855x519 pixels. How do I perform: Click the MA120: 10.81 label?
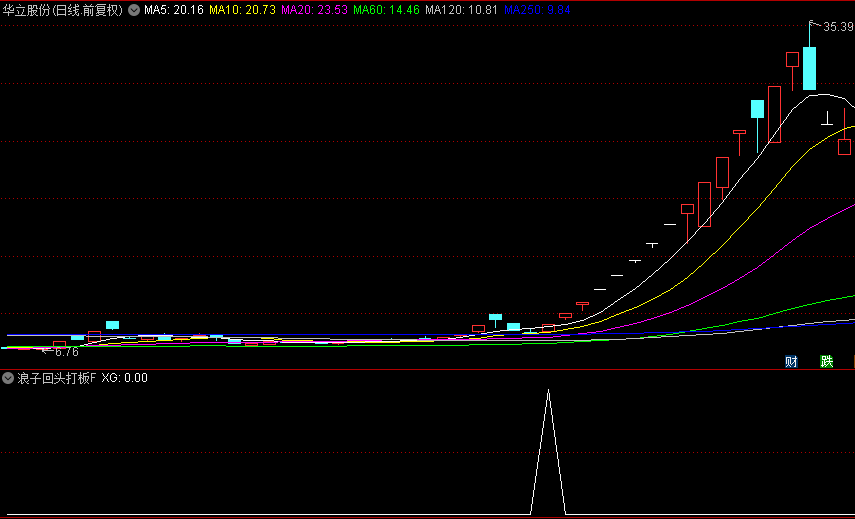click(461, 10)
